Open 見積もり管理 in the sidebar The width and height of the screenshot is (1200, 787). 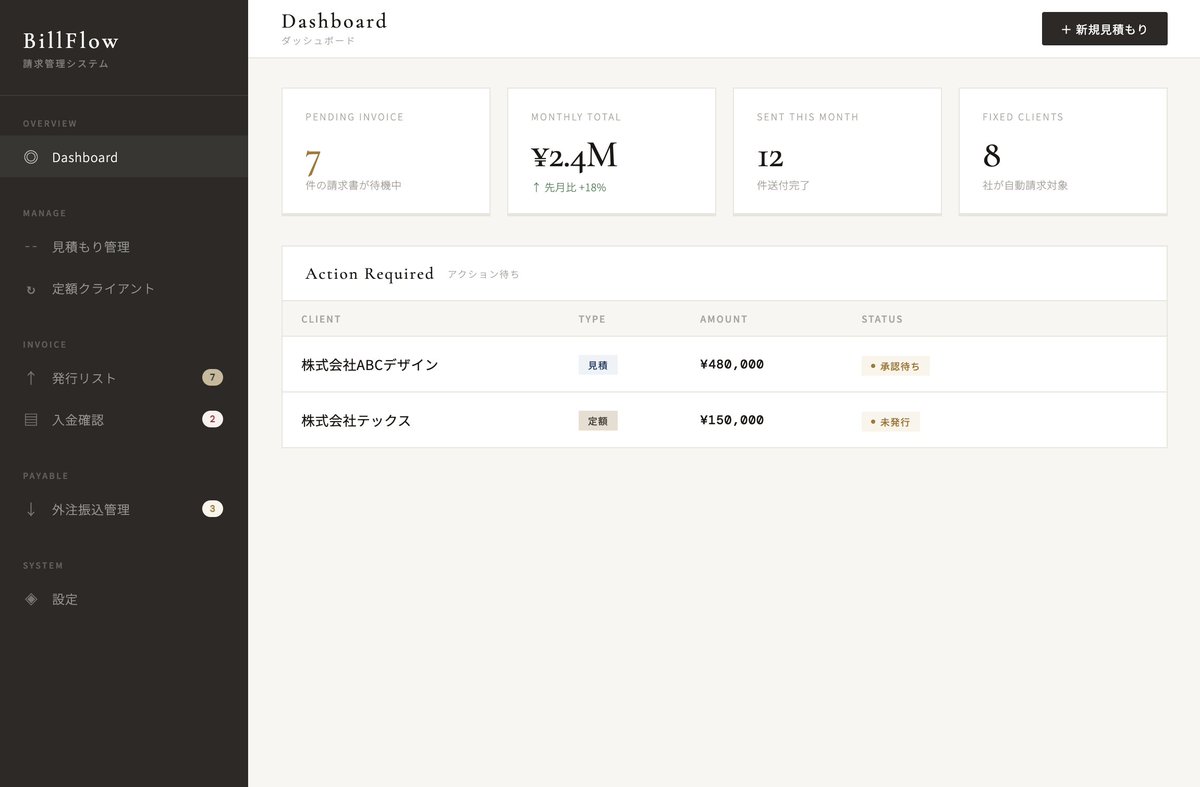[124, 247]
